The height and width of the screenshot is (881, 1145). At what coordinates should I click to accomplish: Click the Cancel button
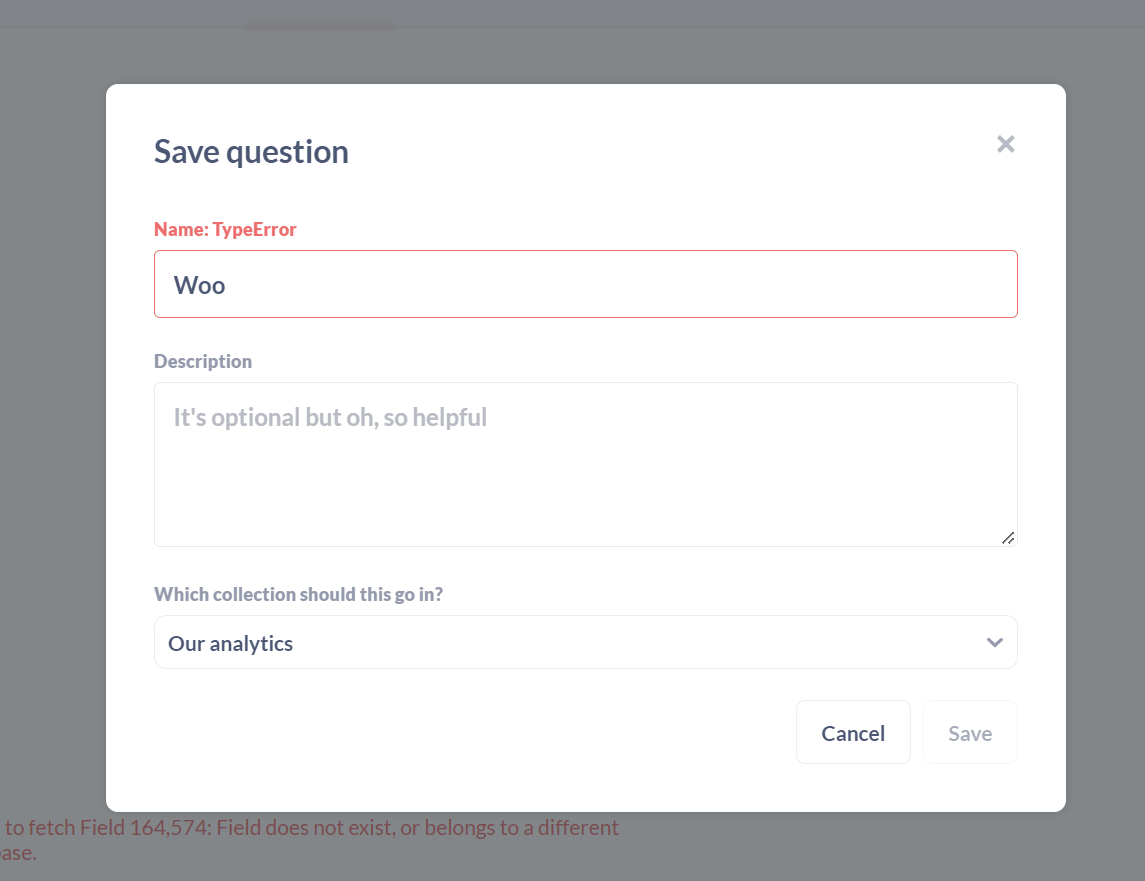852,732
